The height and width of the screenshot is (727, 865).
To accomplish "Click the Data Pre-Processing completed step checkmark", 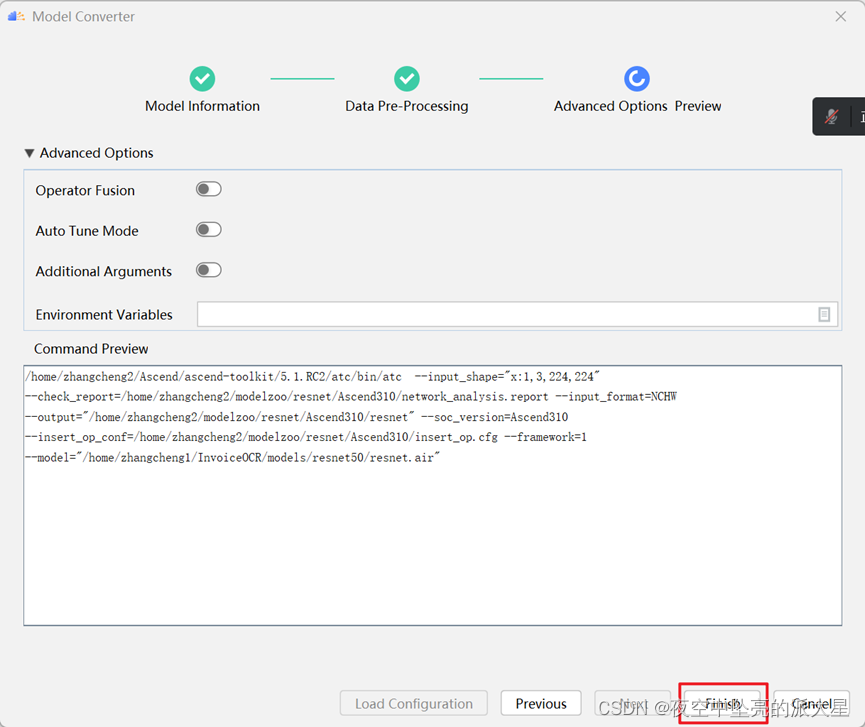I will tap(407, 79).
